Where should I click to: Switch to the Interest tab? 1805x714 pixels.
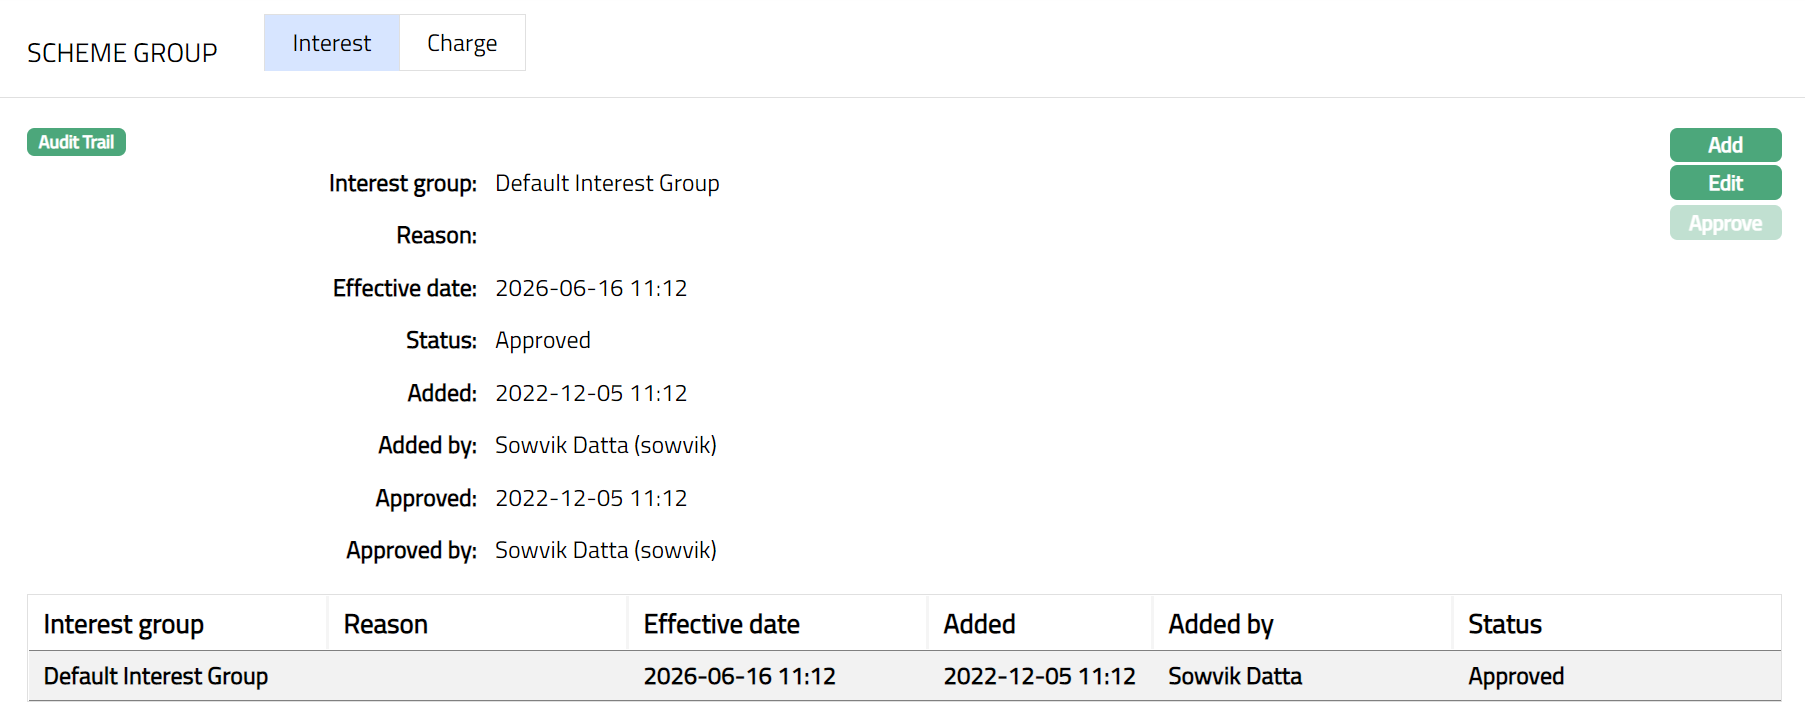point(331,43)
